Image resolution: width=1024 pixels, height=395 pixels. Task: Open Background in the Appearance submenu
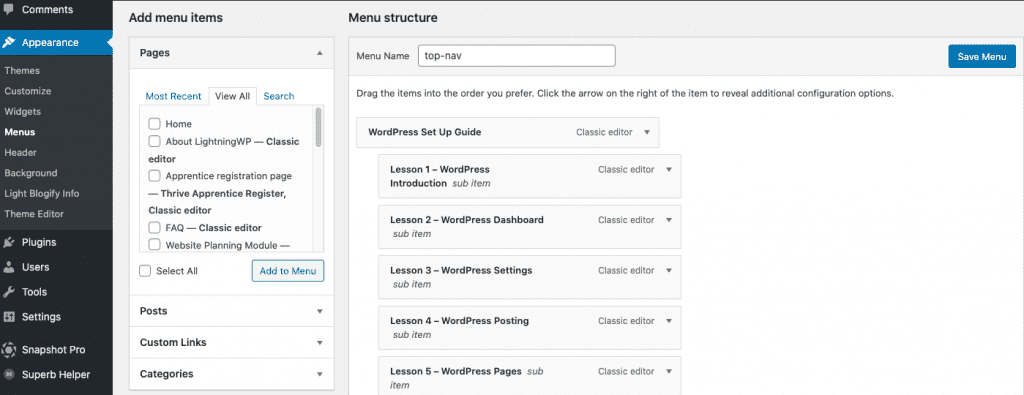click(x=31, y=173)
